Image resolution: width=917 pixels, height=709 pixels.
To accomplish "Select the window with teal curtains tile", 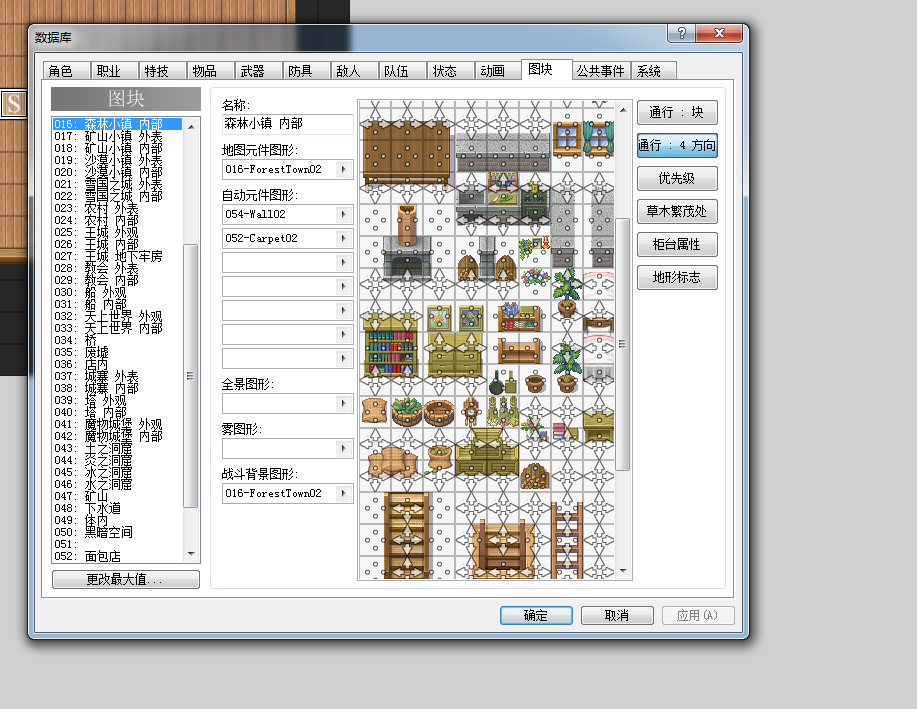I will (x=598, y=139).
